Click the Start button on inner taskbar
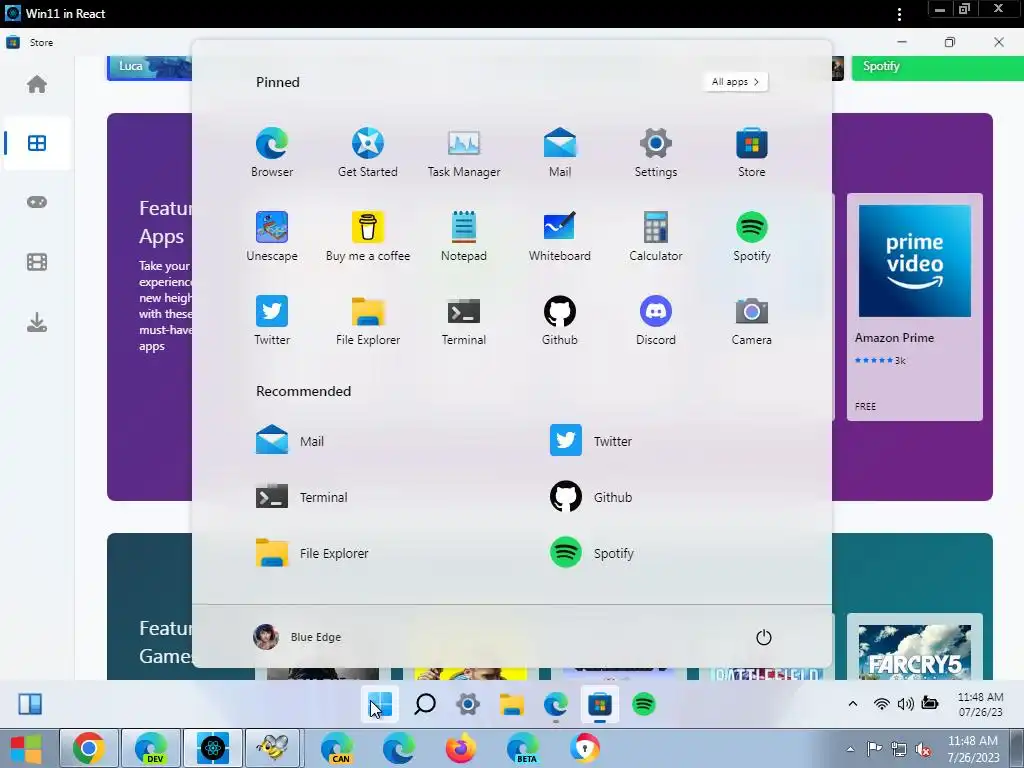Screen dimensions: 1024x768 pos(380,704)
